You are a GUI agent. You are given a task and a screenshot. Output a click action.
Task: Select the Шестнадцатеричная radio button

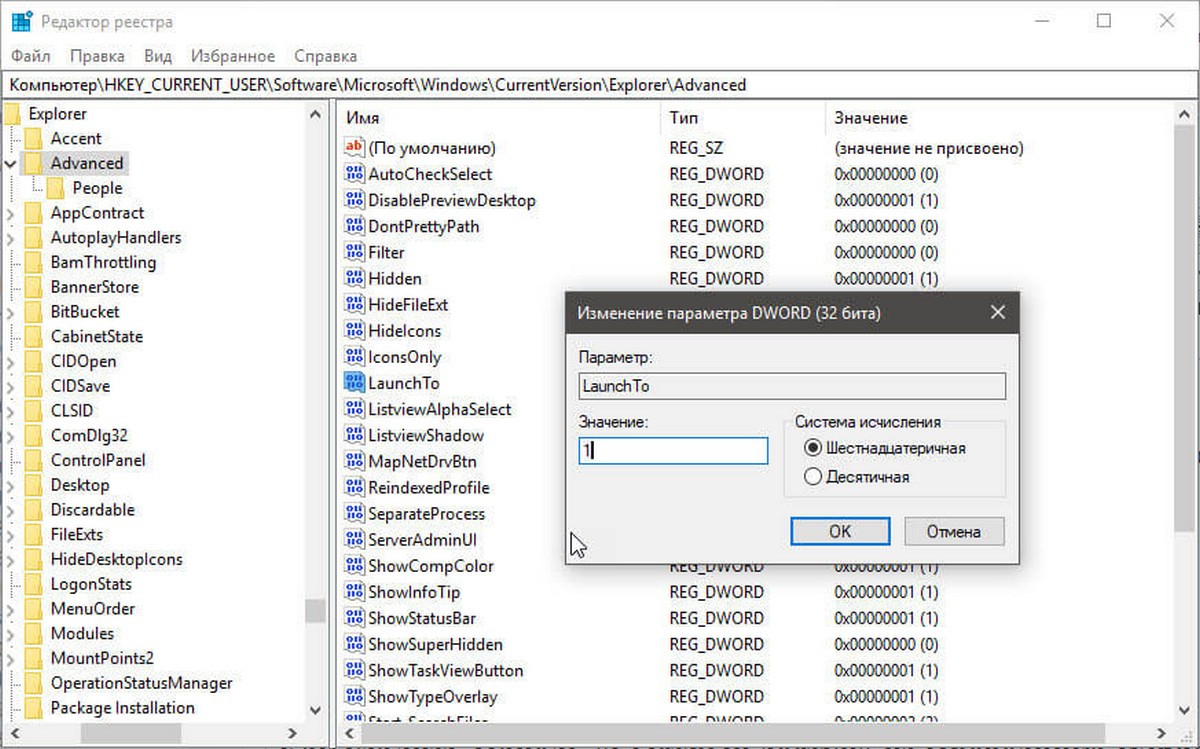click(x=813, y=448)
